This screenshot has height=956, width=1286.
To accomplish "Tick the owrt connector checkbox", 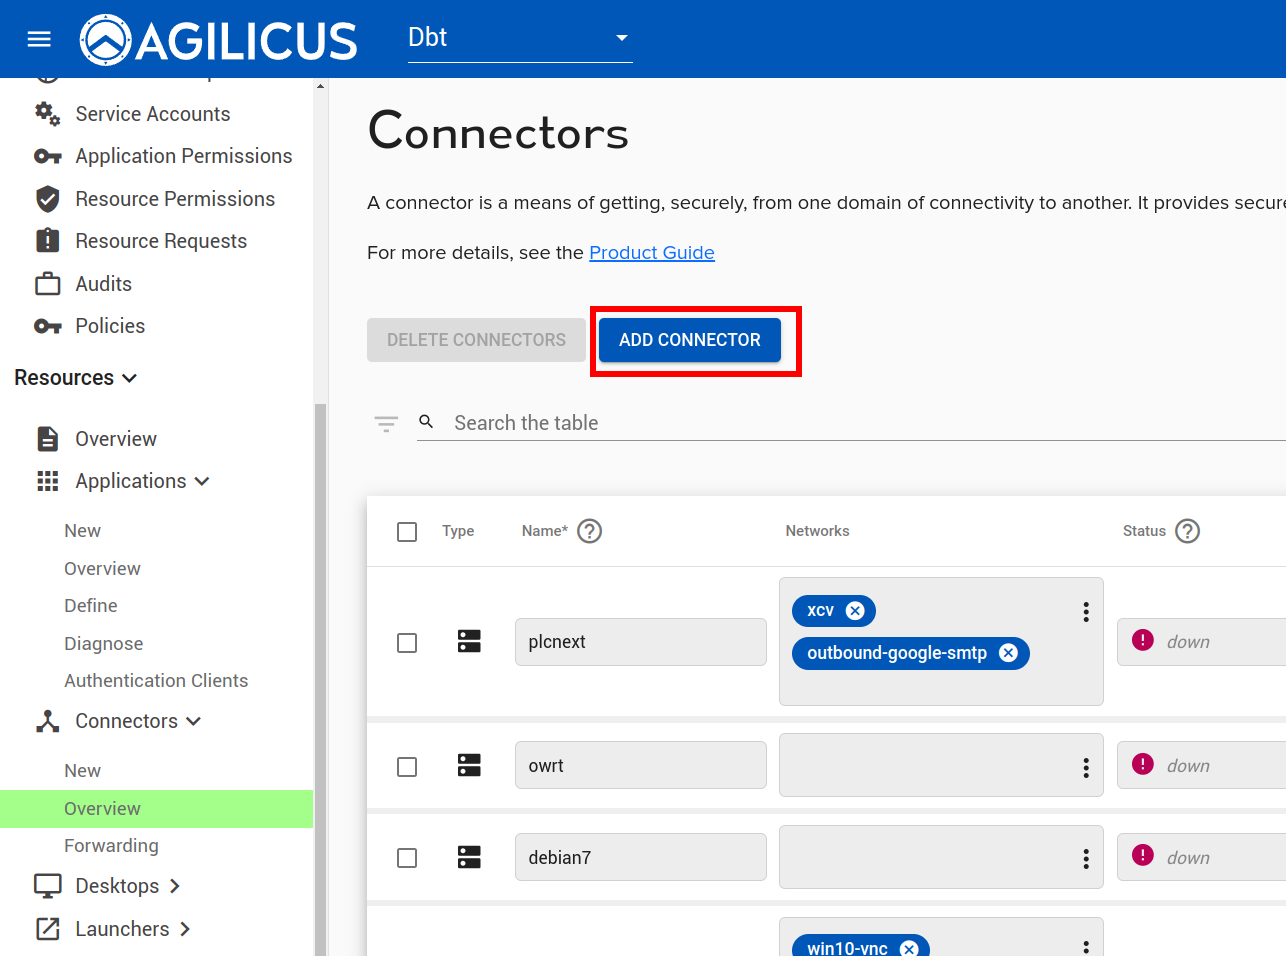I will 407,767.
